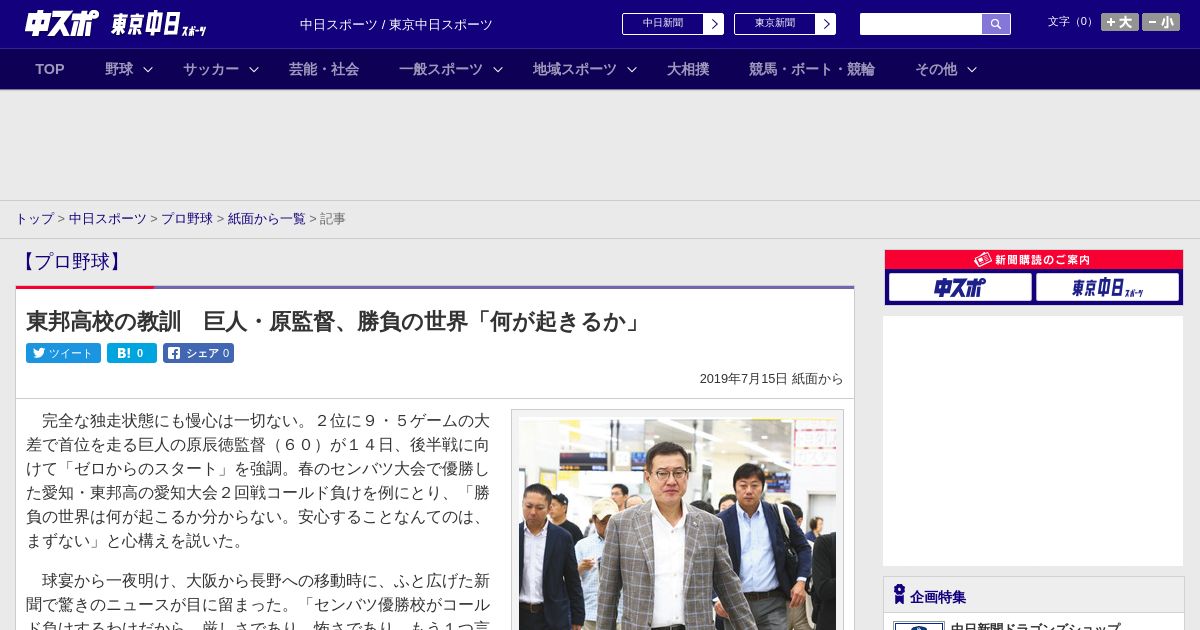
Task: Open the 大相撲 menu item
Action: pyautogui.click(x=688, y=69)
